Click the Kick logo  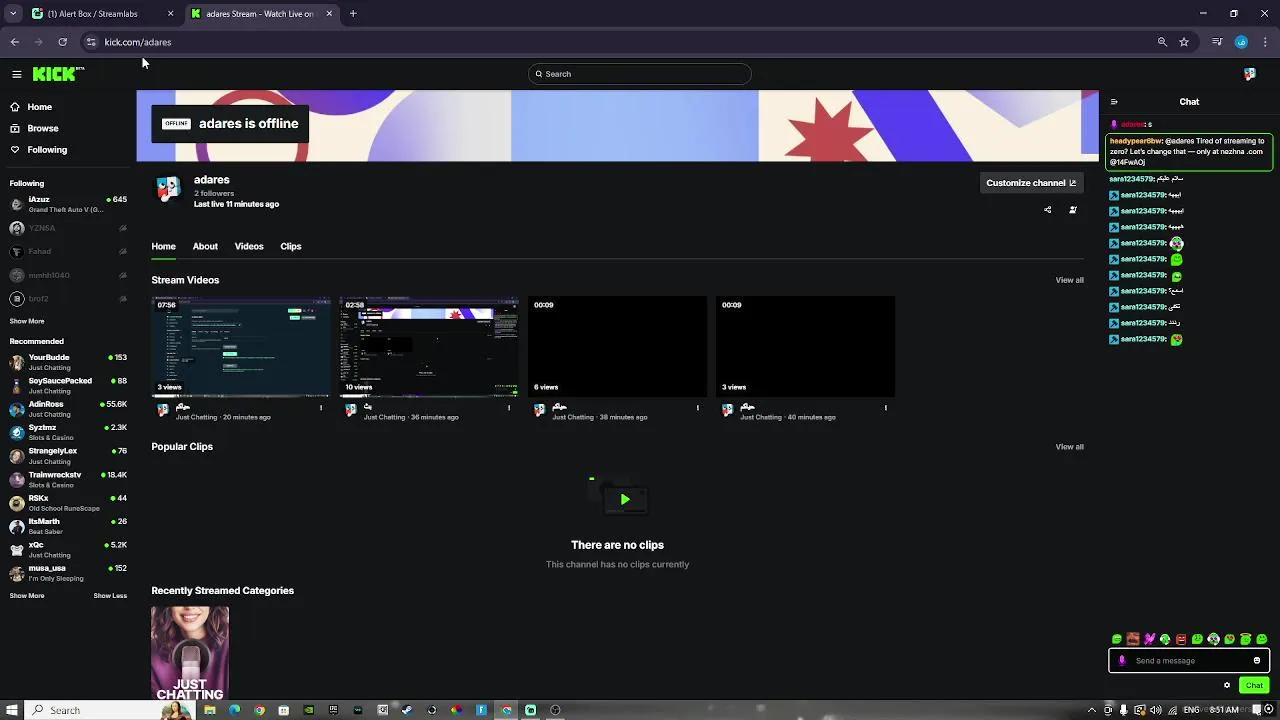coord(58,74)
